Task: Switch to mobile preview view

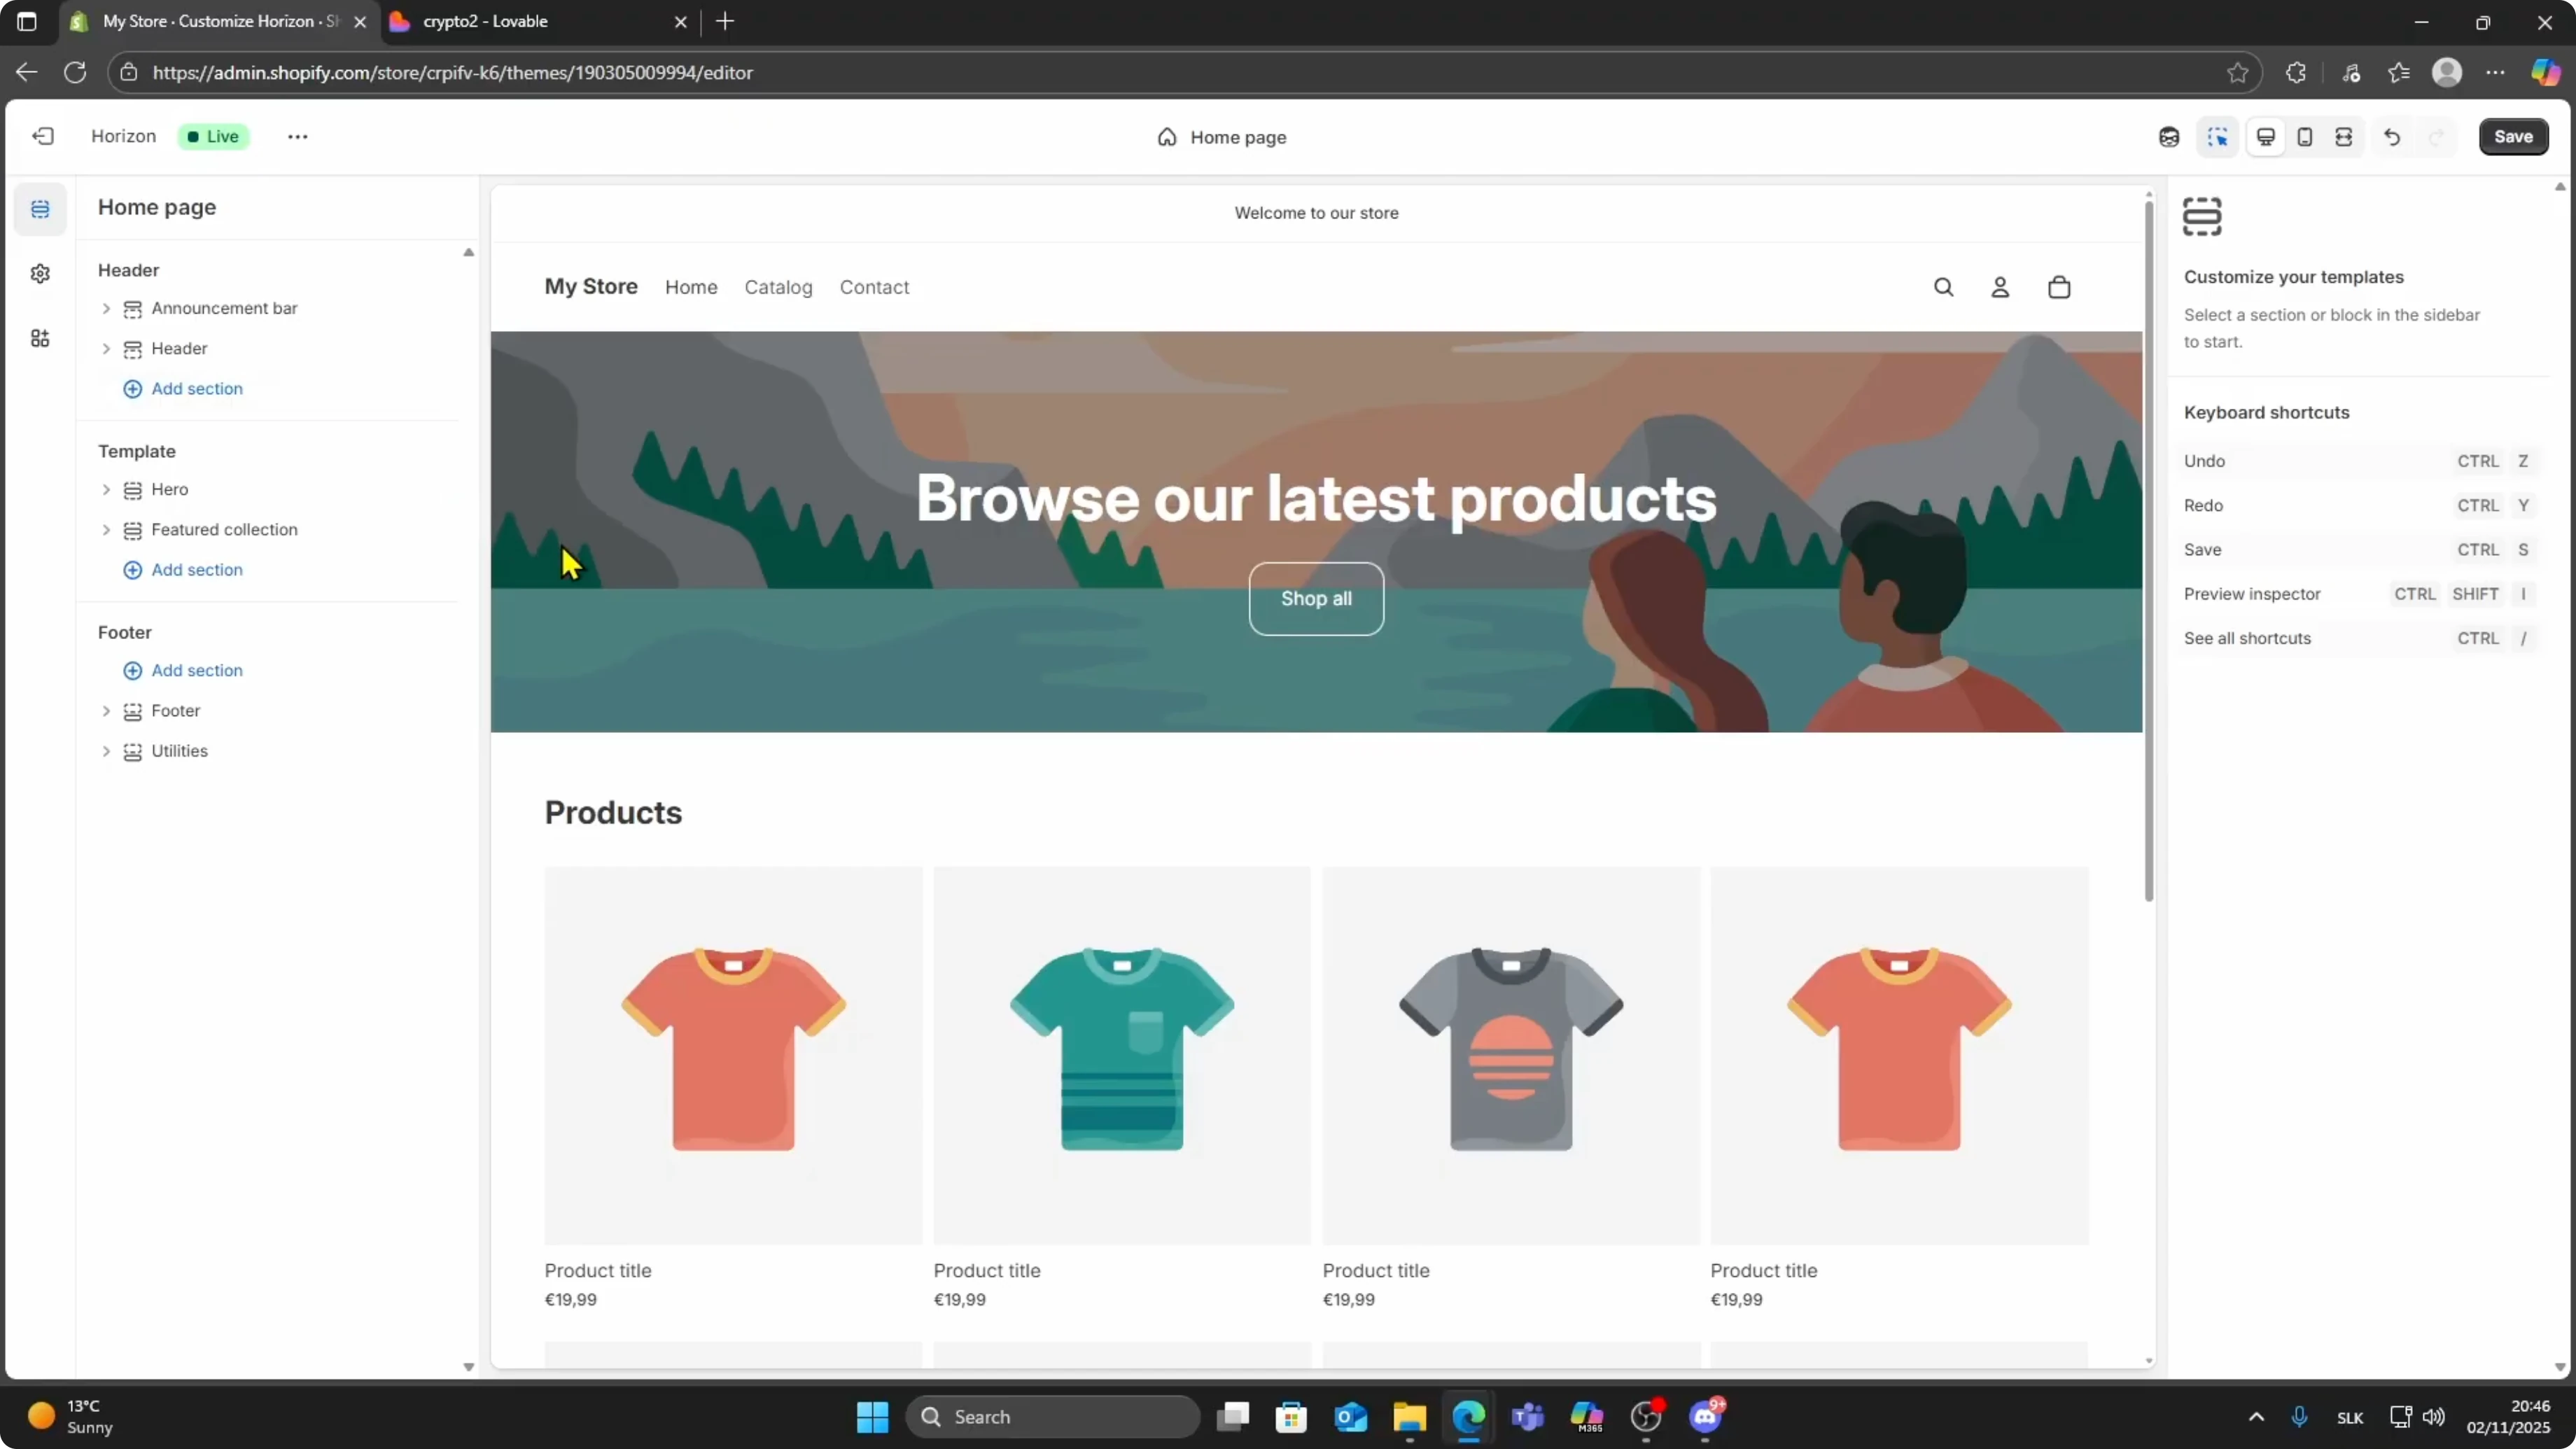Action: [2305, 137]
